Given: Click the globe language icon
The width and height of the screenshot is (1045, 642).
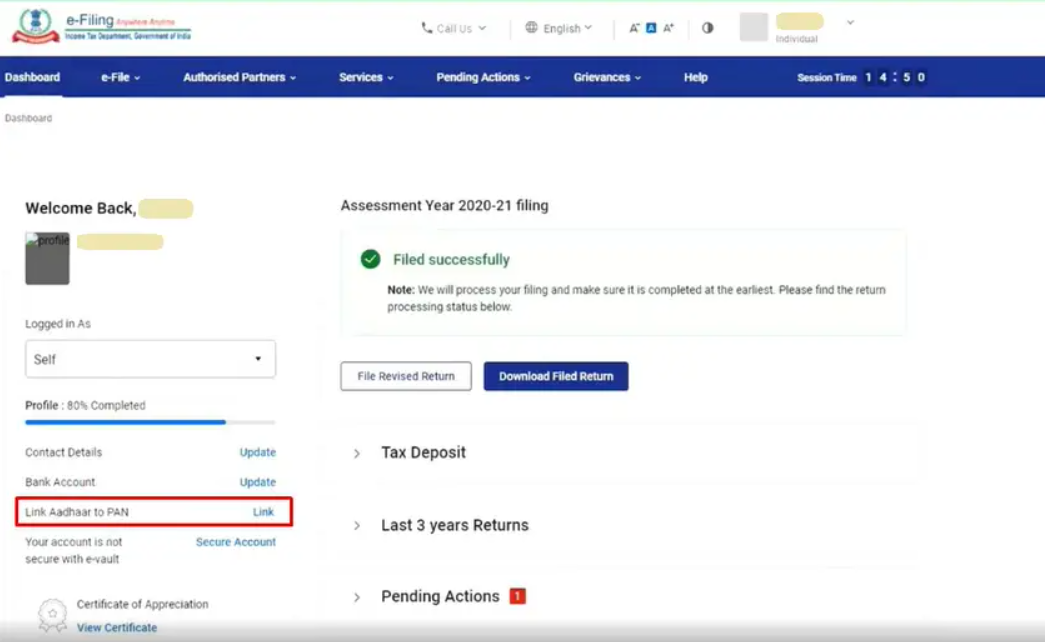Looking at the screenshot, I should coord(531,28).
